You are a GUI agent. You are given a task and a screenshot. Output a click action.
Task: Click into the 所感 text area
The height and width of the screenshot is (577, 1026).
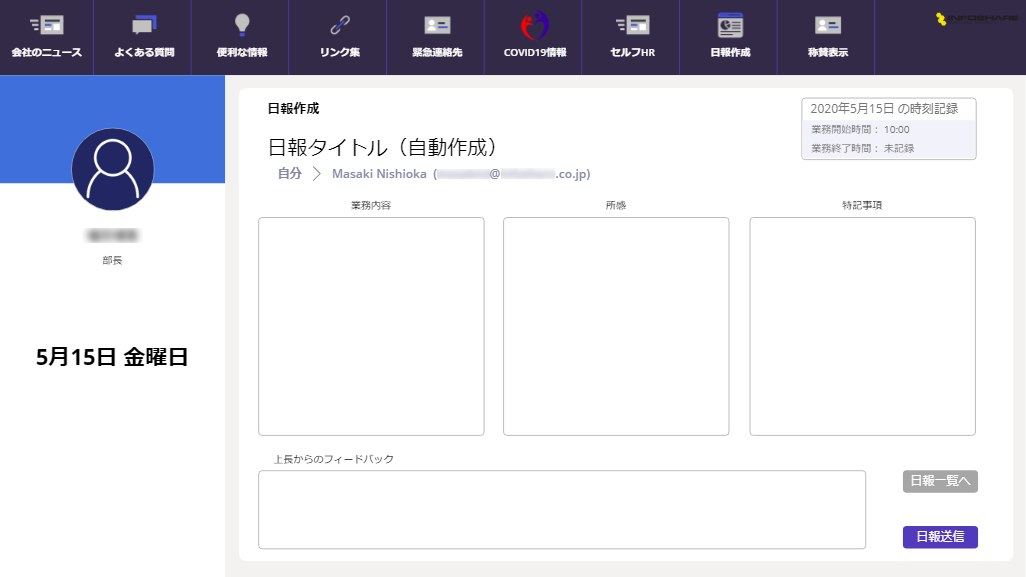pos(616,326)
